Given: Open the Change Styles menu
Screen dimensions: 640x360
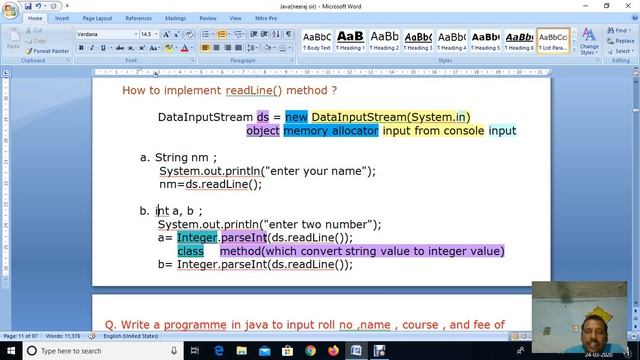Looking at the screenshot, I should point(588,41).
